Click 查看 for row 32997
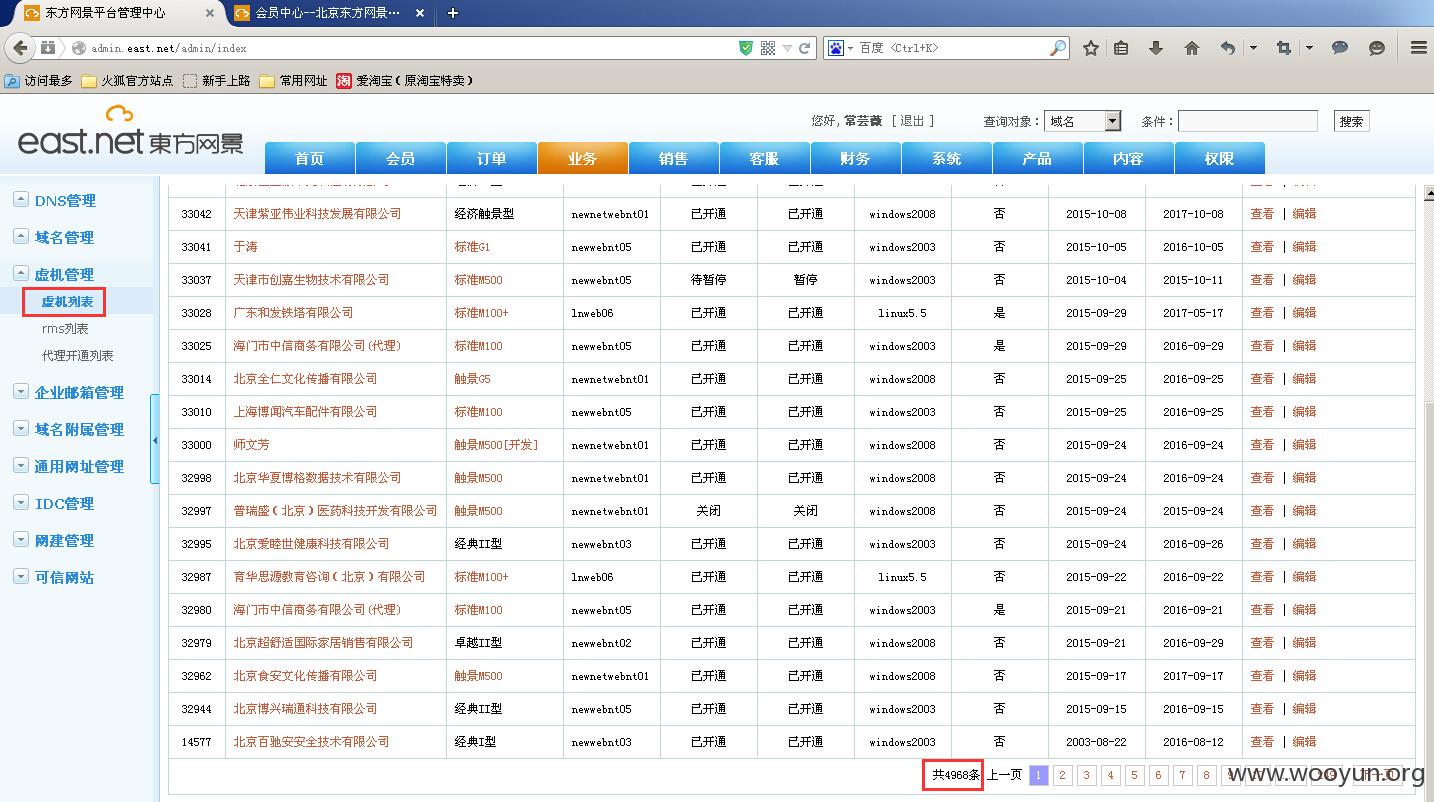This screenshot has height=802, width=1434. (1262, 511)
